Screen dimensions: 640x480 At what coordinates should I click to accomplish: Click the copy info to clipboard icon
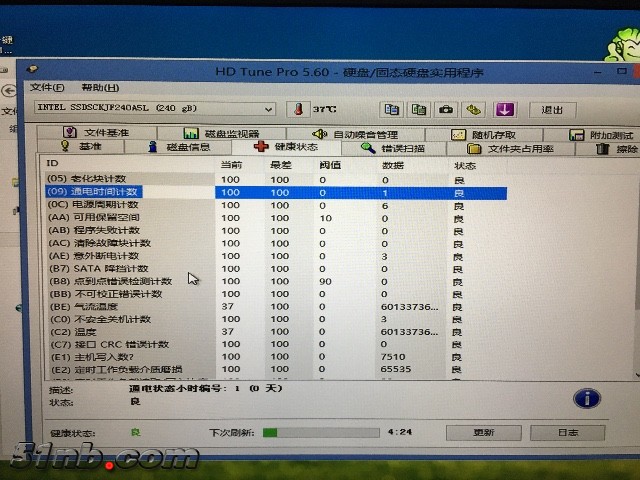pos(392,109)
